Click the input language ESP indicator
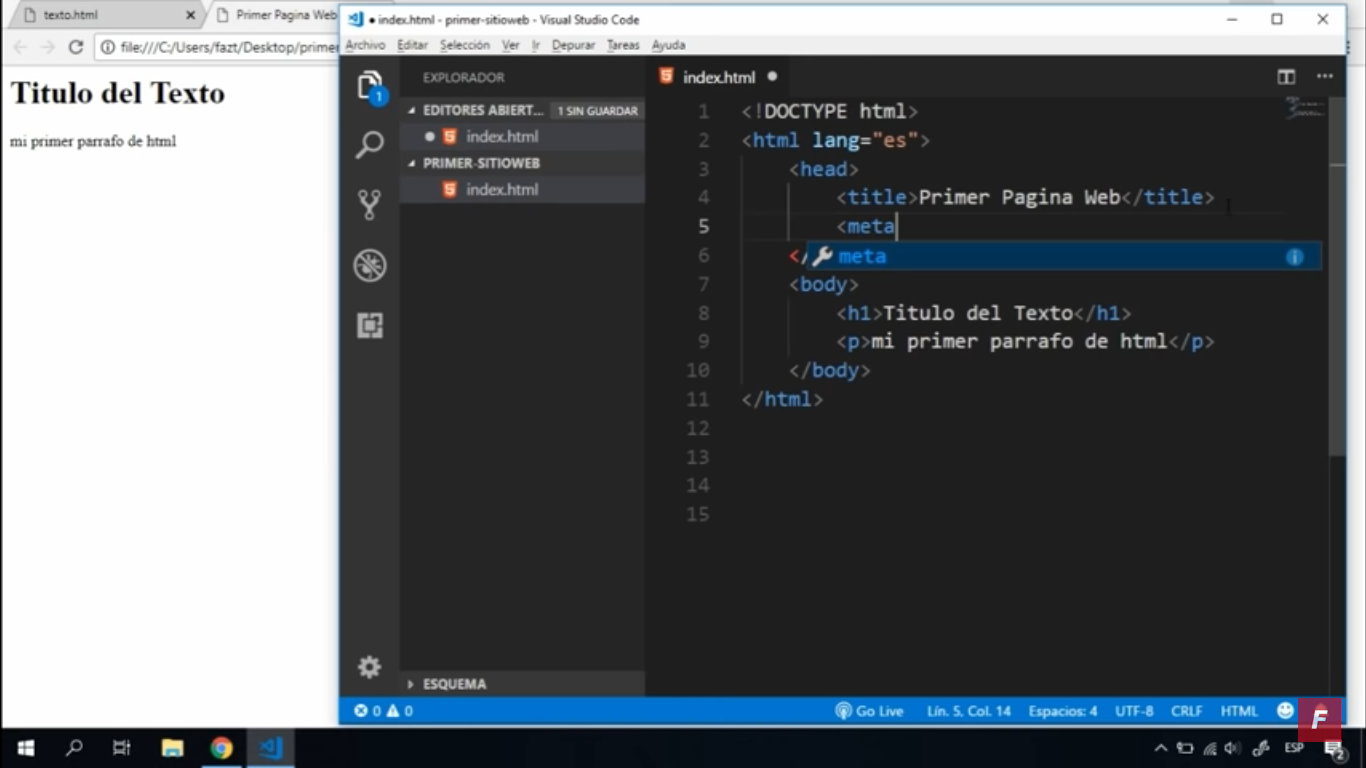This screenshot has height=768, width=1366. pyautogui.click(x=1294, y=748)
